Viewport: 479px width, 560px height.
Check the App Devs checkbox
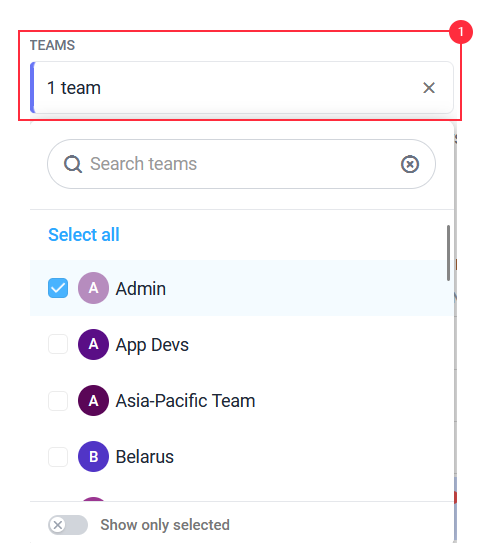click(x=58, y=344)
